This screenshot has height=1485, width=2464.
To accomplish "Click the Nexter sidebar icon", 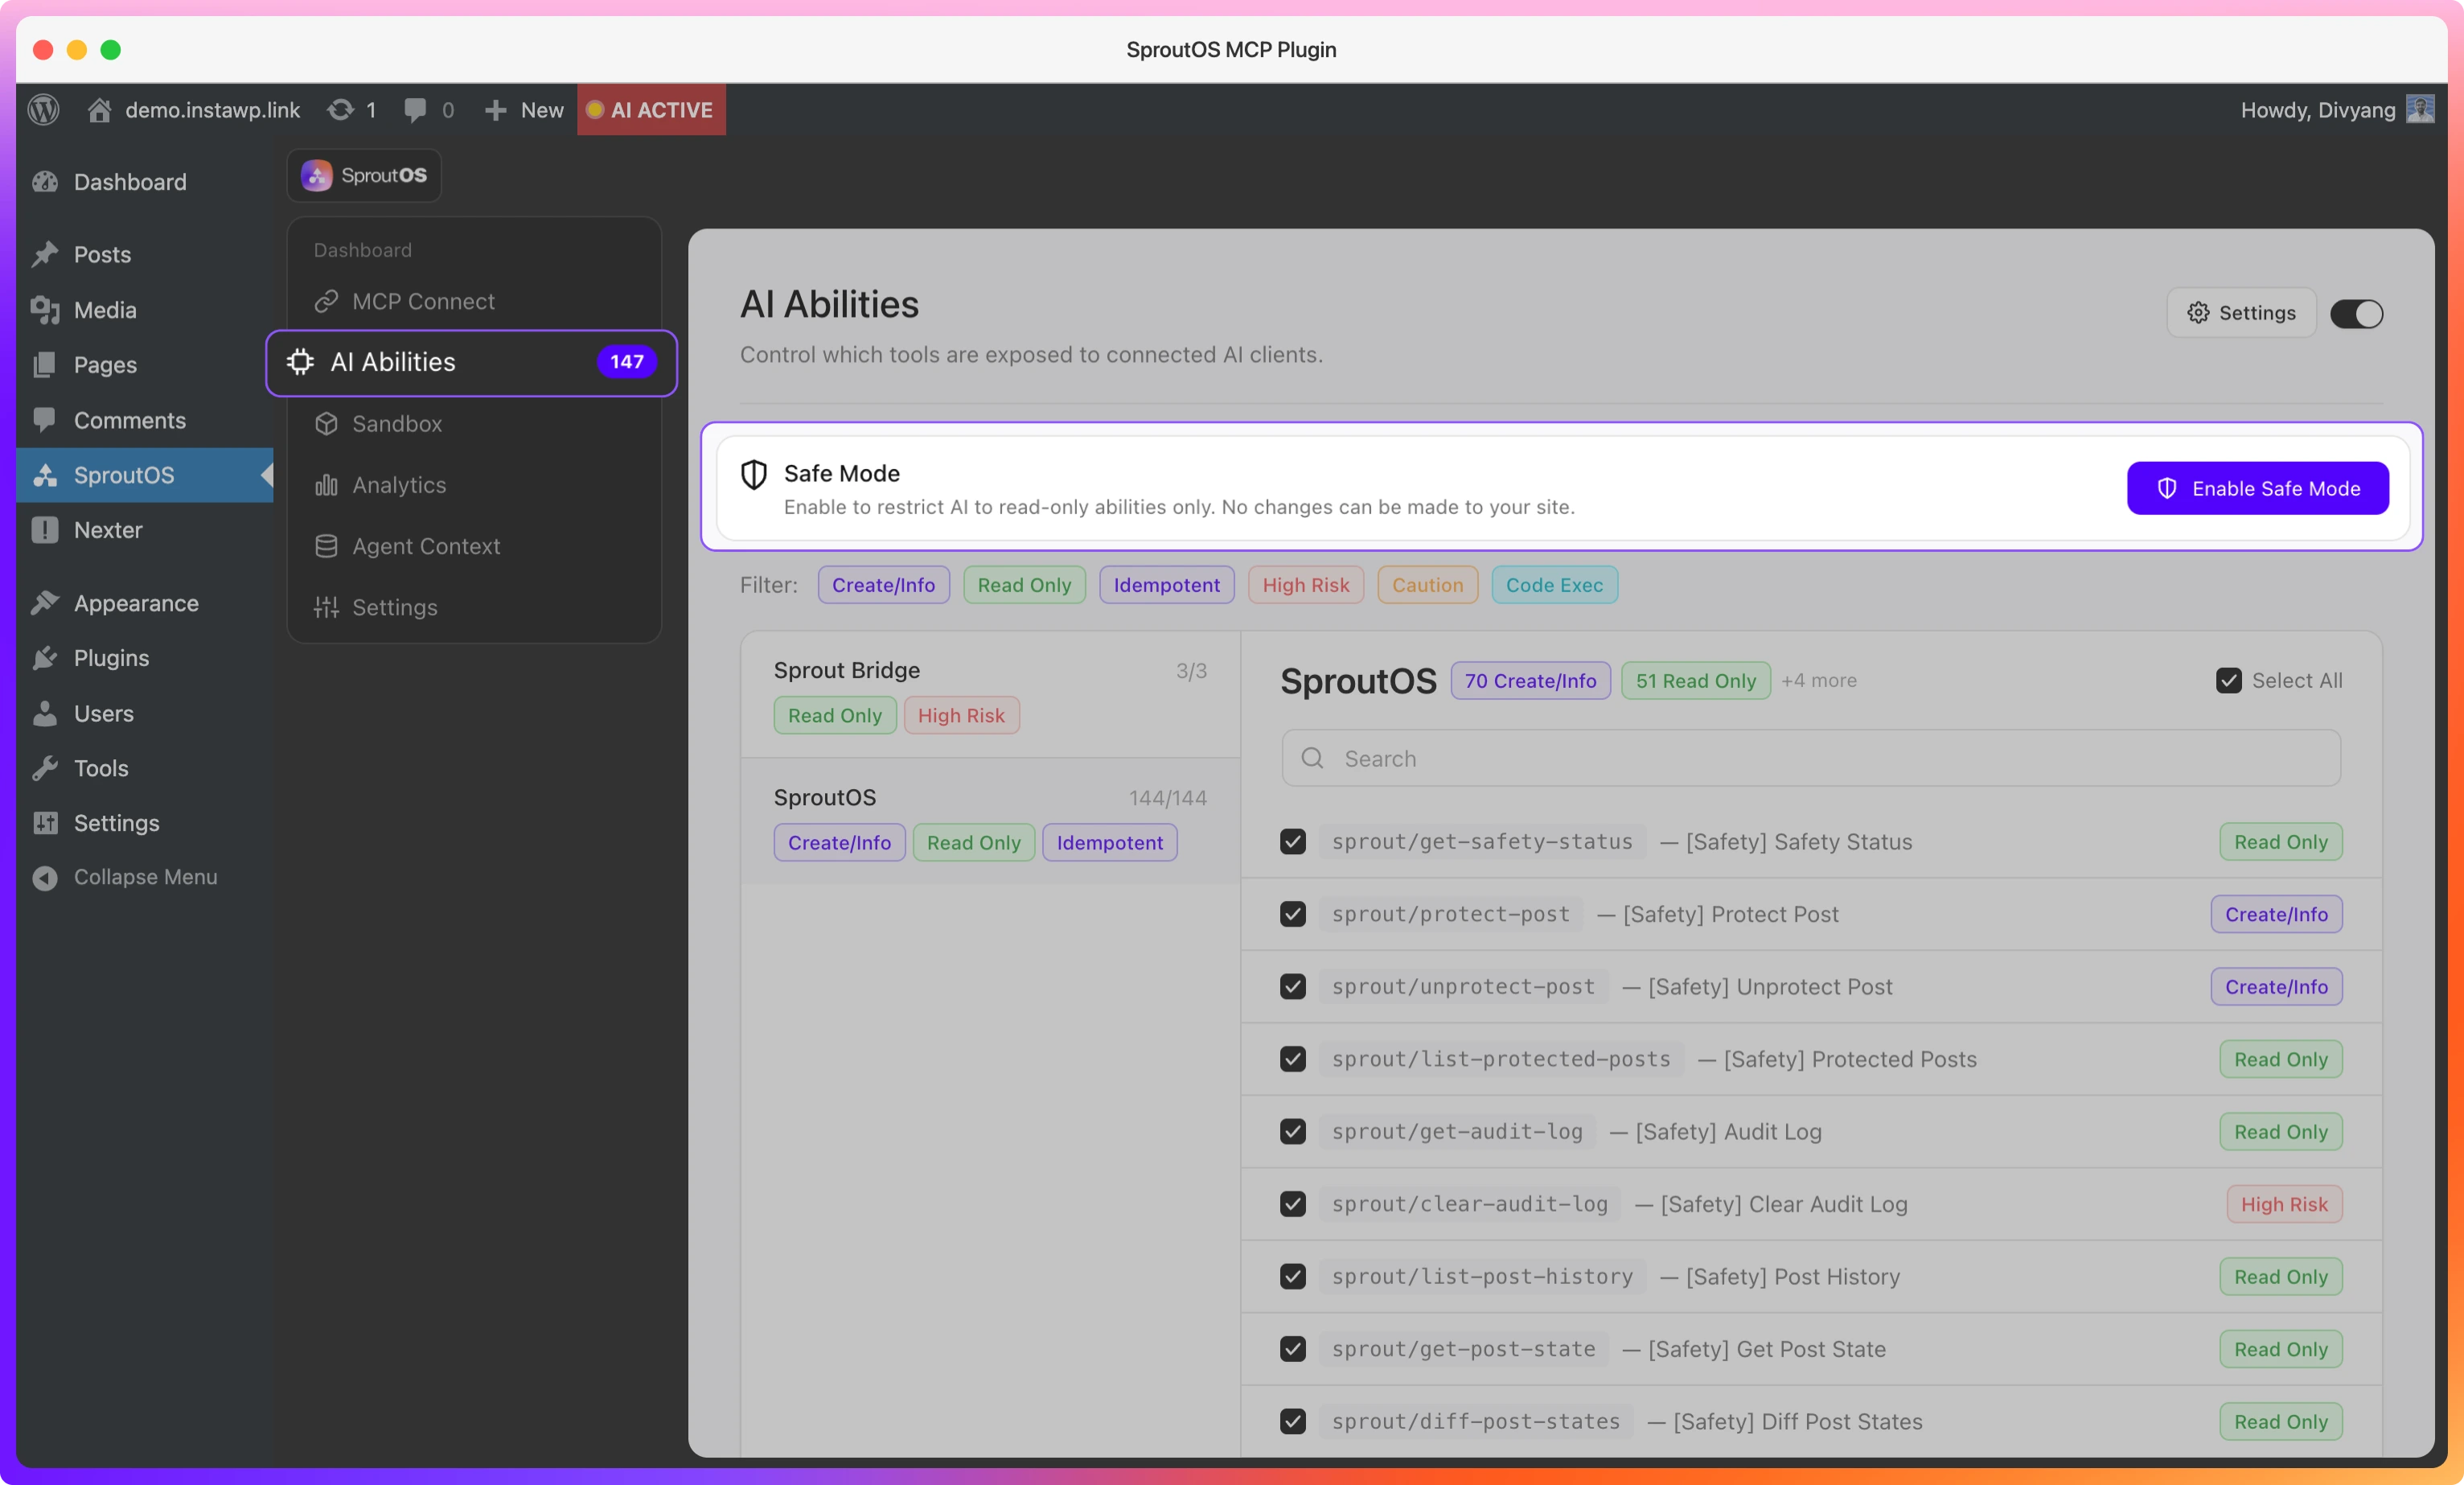I will (45, 530).
